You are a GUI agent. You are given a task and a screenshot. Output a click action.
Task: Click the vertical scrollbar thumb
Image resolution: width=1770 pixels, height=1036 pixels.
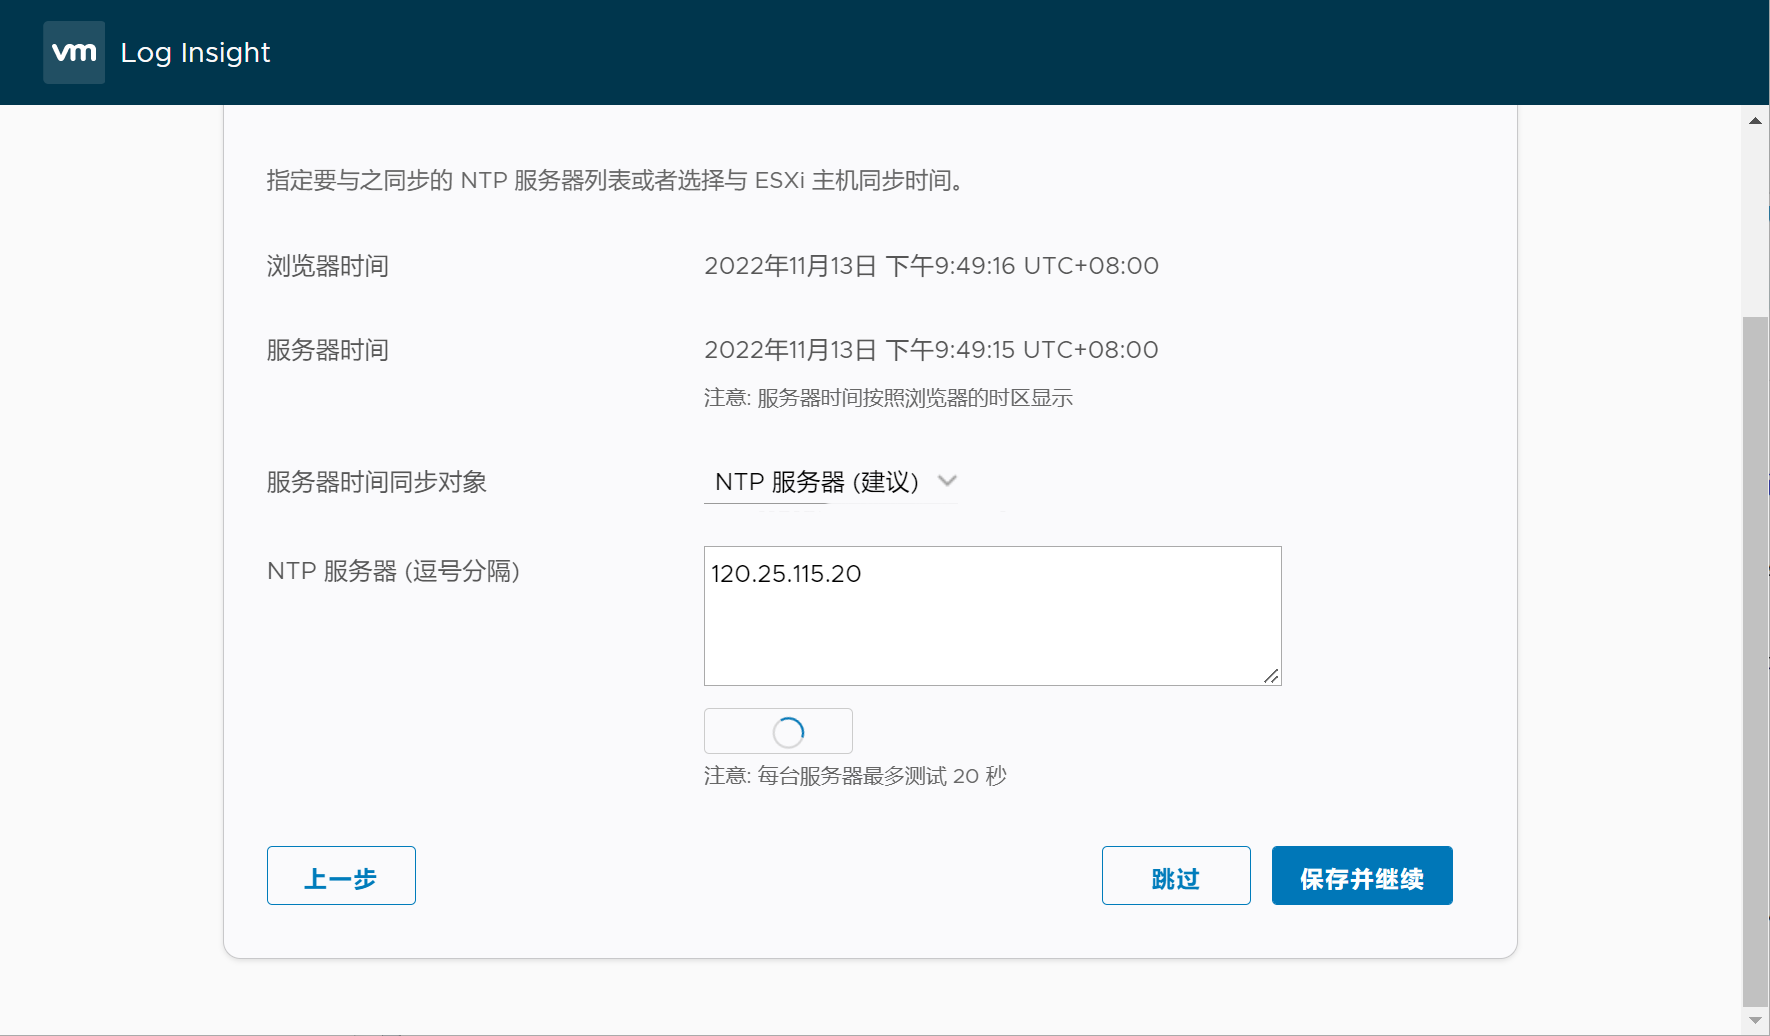[x=1755, y=660]
